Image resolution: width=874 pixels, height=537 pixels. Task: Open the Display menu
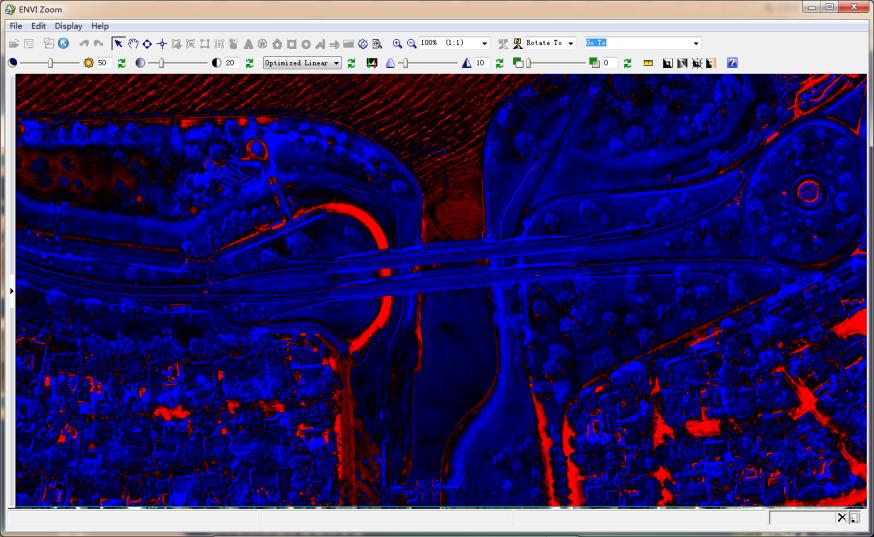pos(68,26)
